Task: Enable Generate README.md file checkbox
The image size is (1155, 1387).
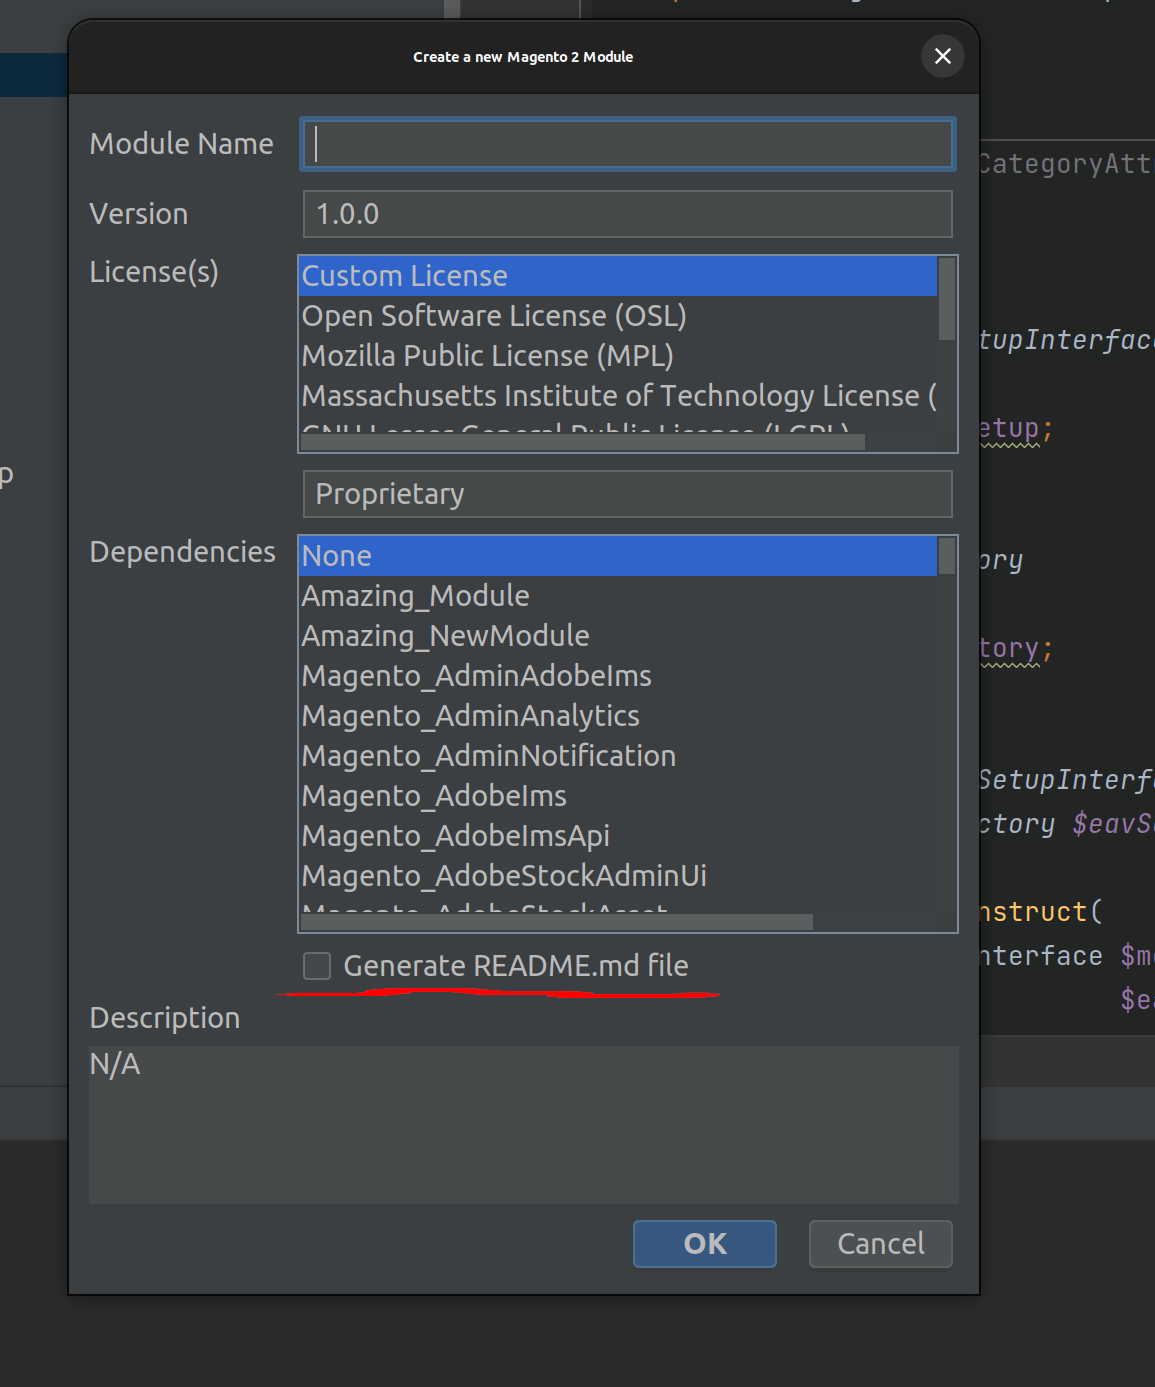Action: 317,966
